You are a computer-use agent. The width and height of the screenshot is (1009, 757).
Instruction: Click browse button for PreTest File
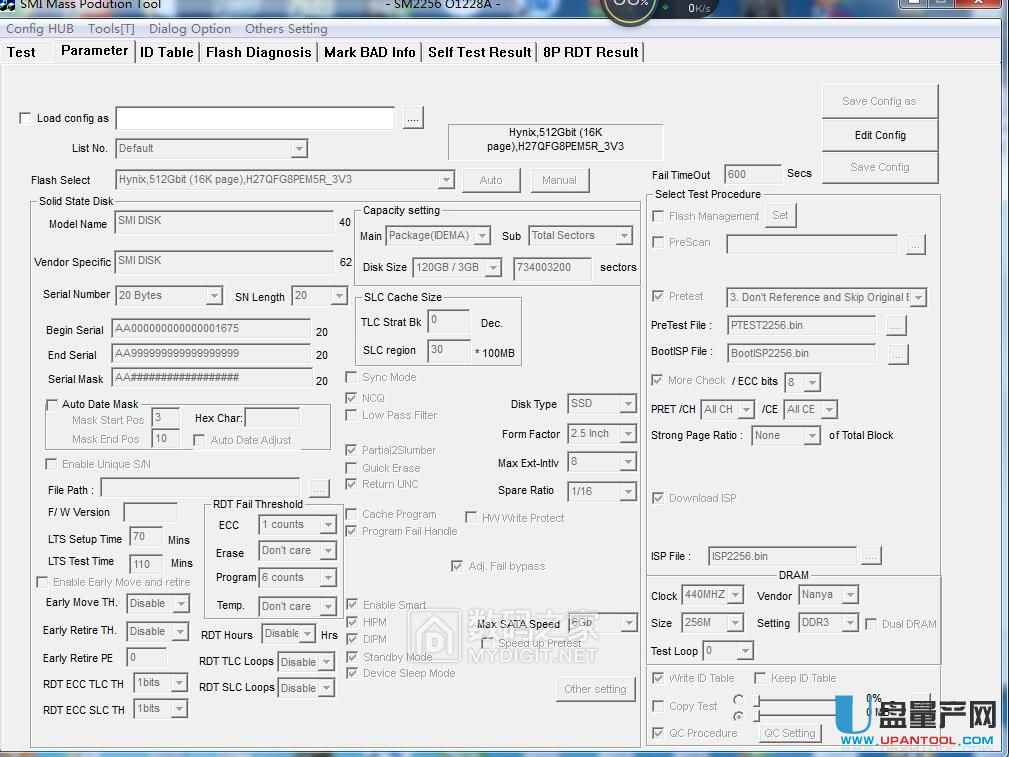tap(896, 325)
